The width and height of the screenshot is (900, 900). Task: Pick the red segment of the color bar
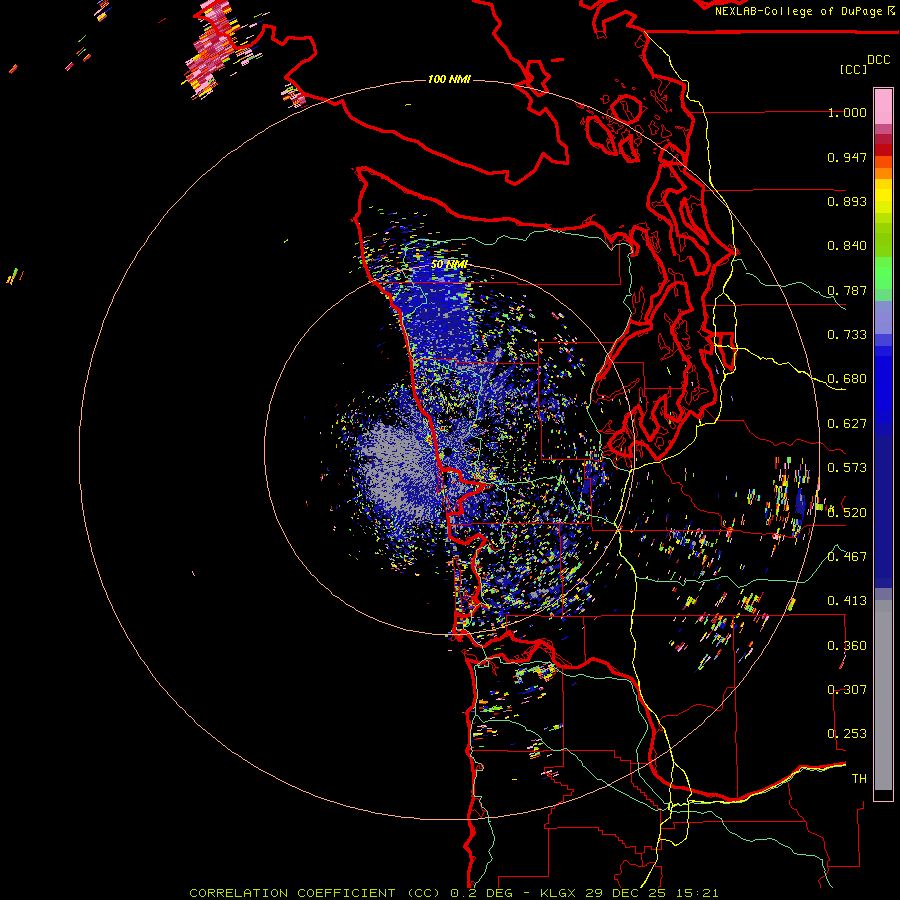883,150
